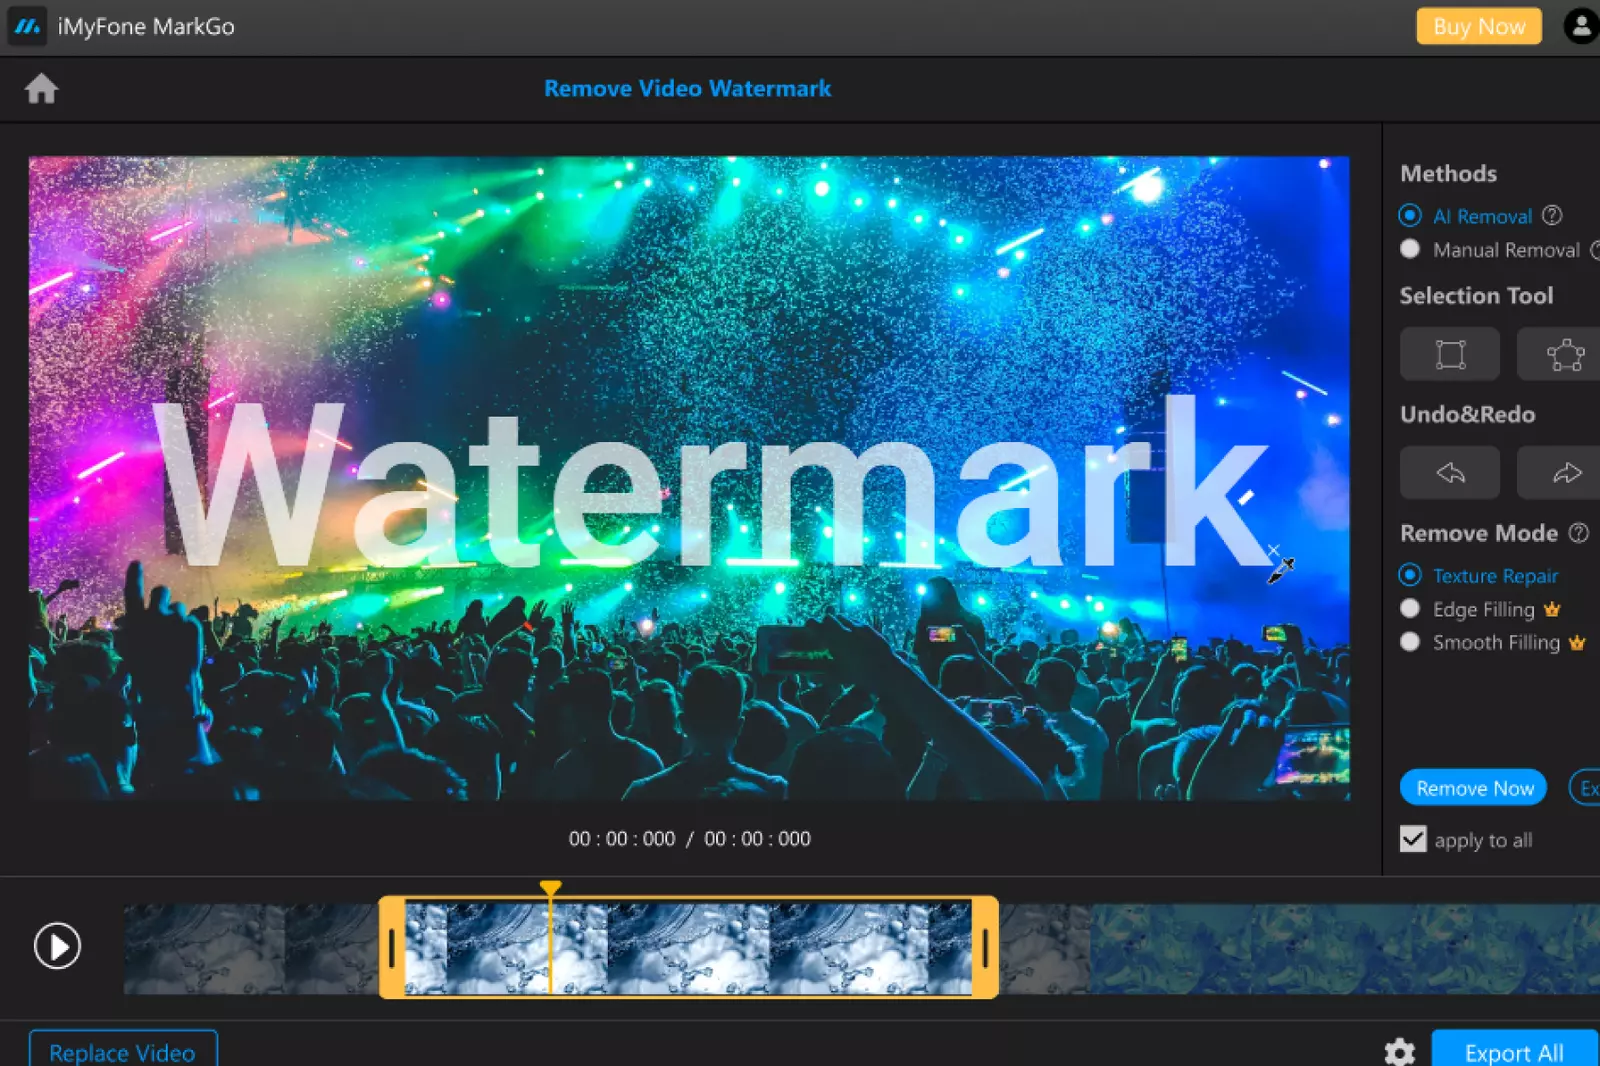1600x1066 pixels.
Task: Click the Watermark text in video preview
Action: 712,483
